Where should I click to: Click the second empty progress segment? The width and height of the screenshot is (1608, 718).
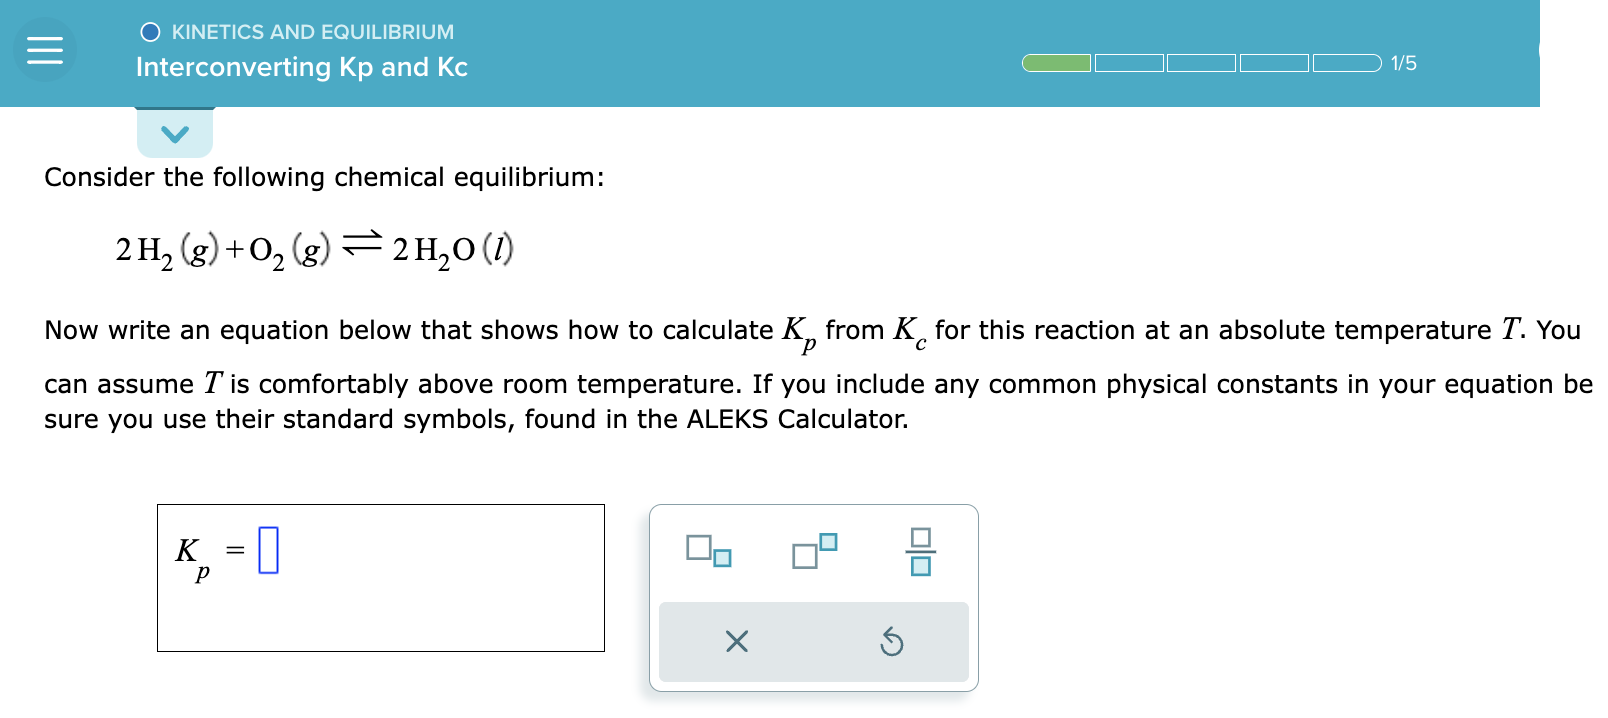point(1130,62)
